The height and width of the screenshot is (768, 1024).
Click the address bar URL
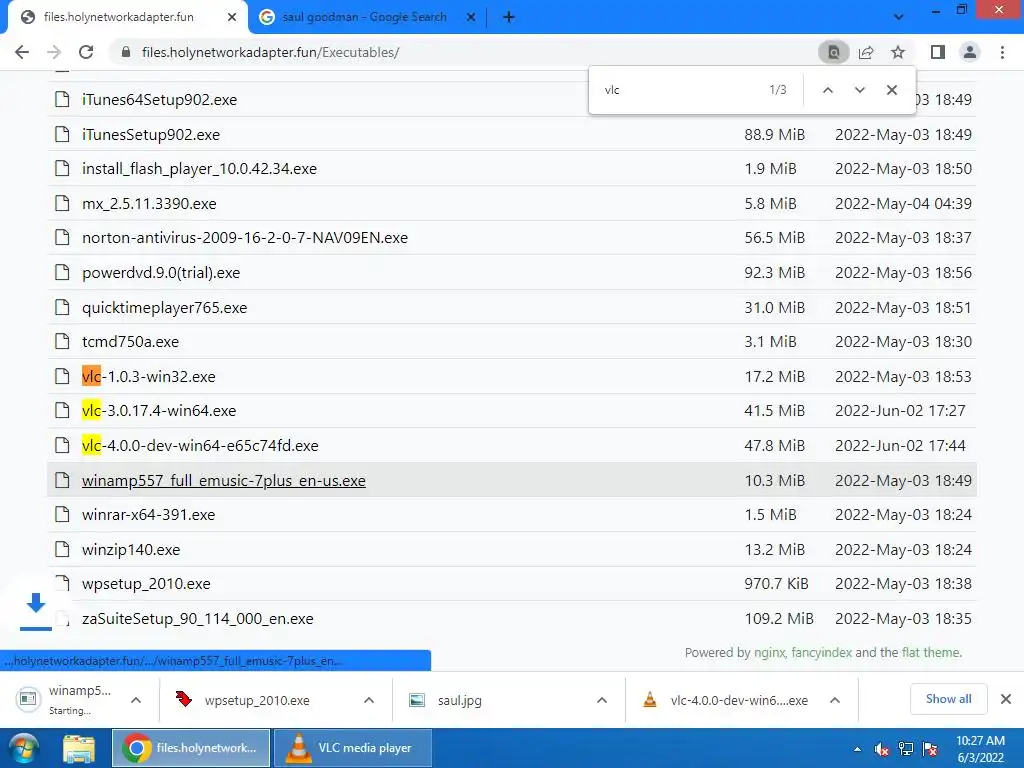pos(270,52)
